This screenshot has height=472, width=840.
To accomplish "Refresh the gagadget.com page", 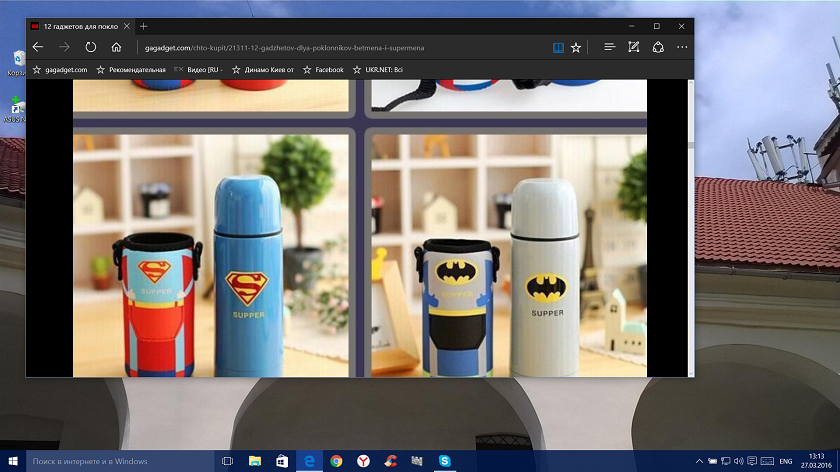I will 91,47.
